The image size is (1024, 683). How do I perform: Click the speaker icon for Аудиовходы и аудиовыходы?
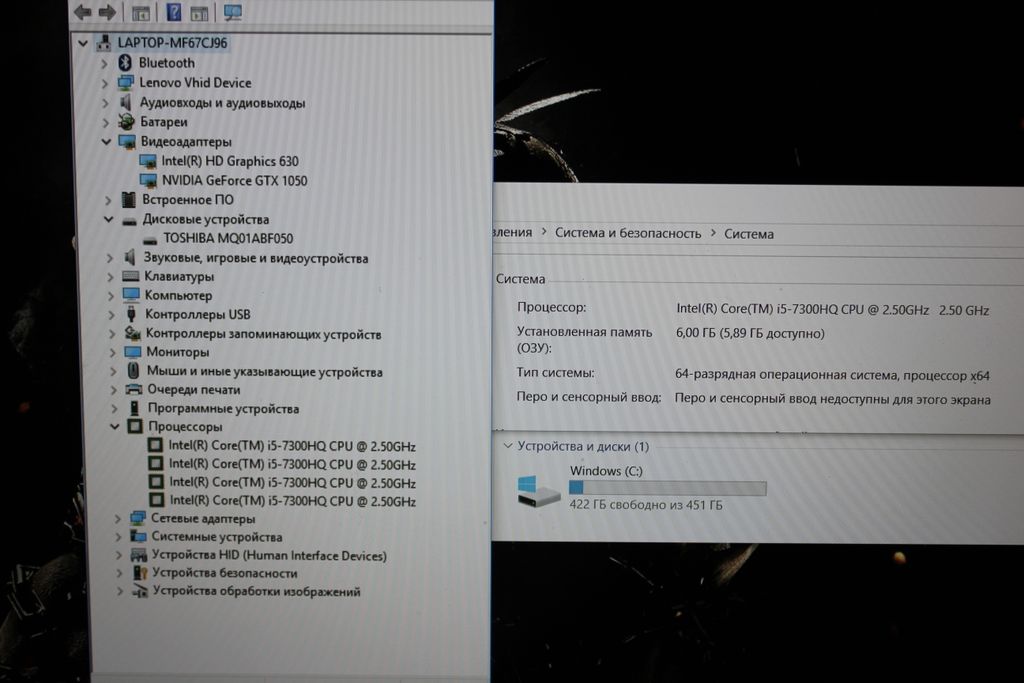(126, 103)
